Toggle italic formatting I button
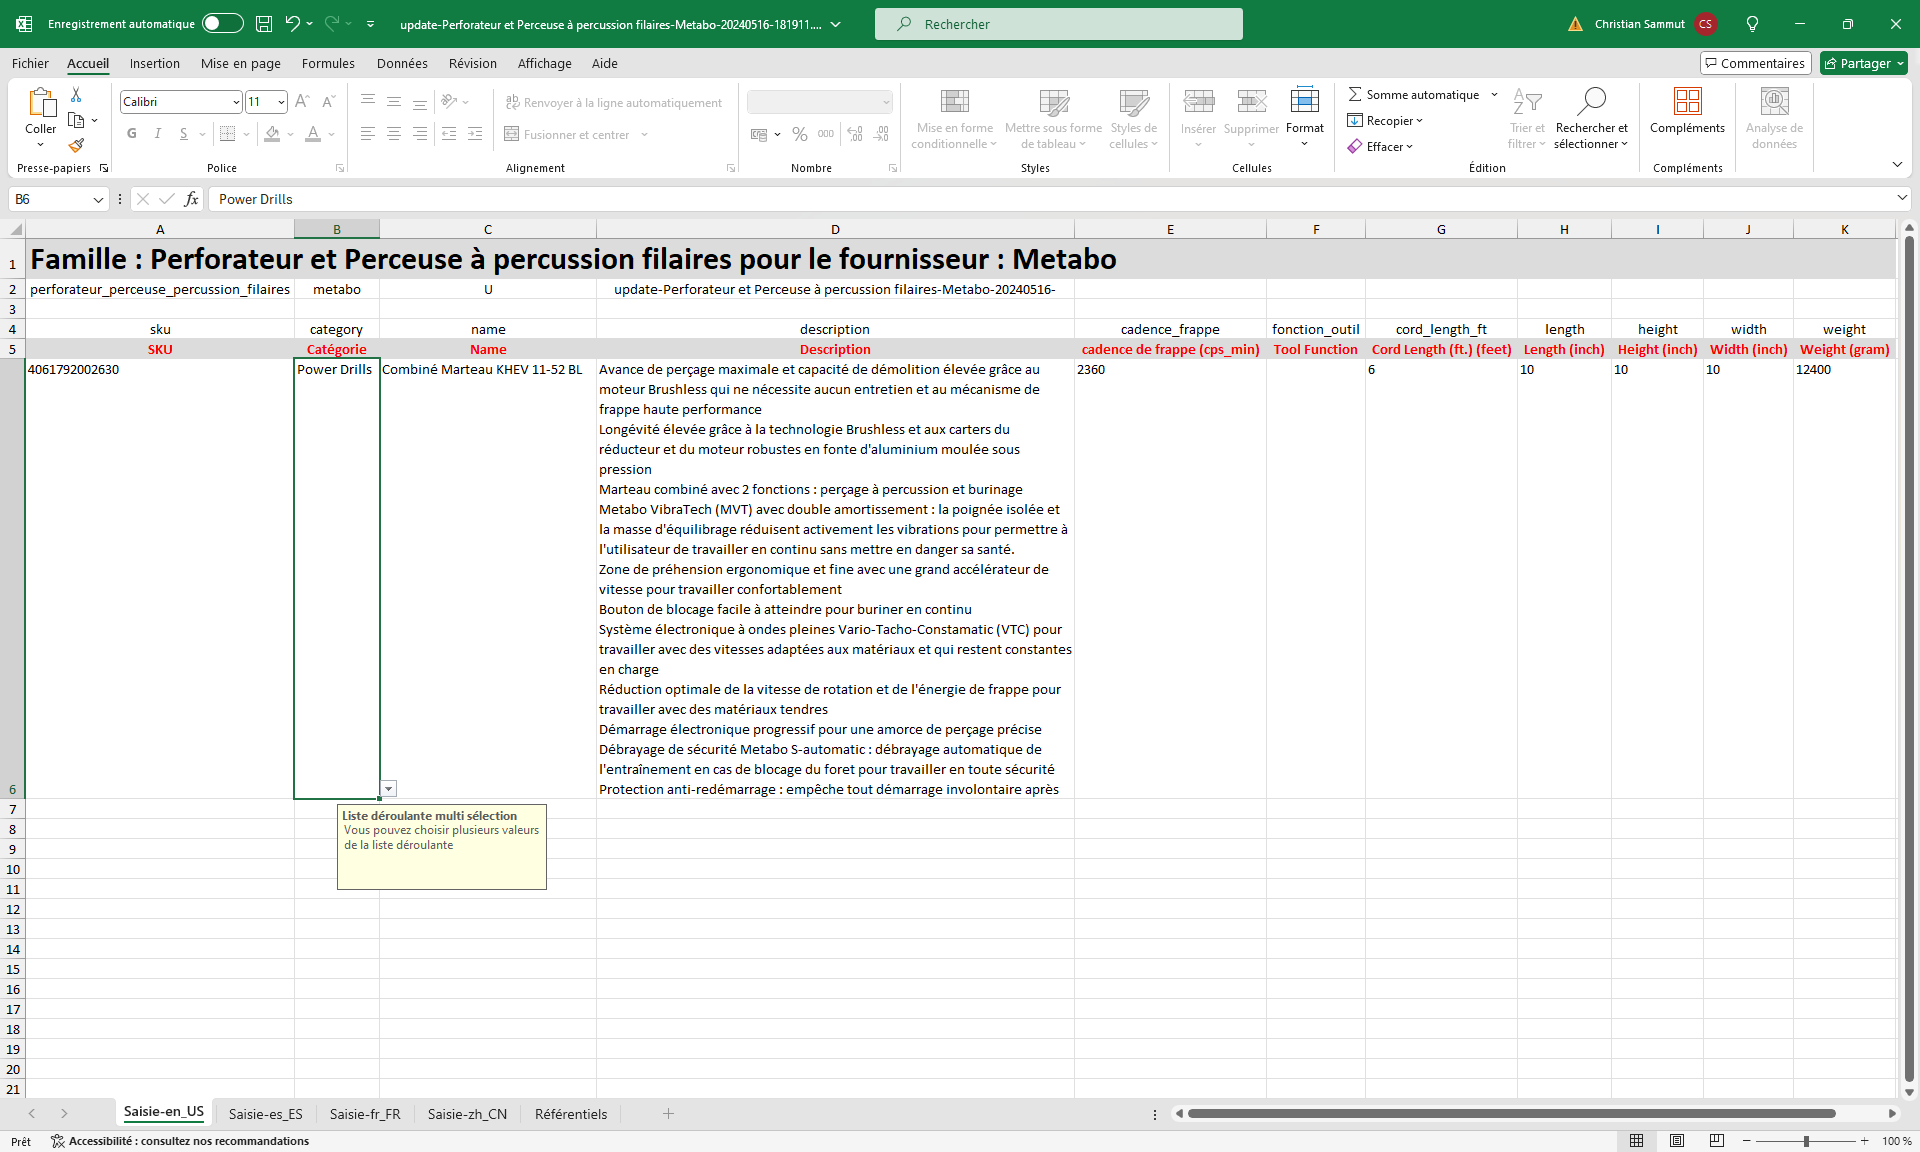 (x=157, y=134)
